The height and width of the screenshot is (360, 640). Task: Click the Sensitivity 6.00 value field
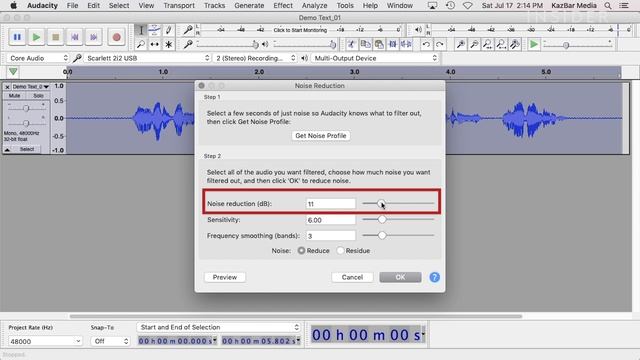tap(331, 220)
